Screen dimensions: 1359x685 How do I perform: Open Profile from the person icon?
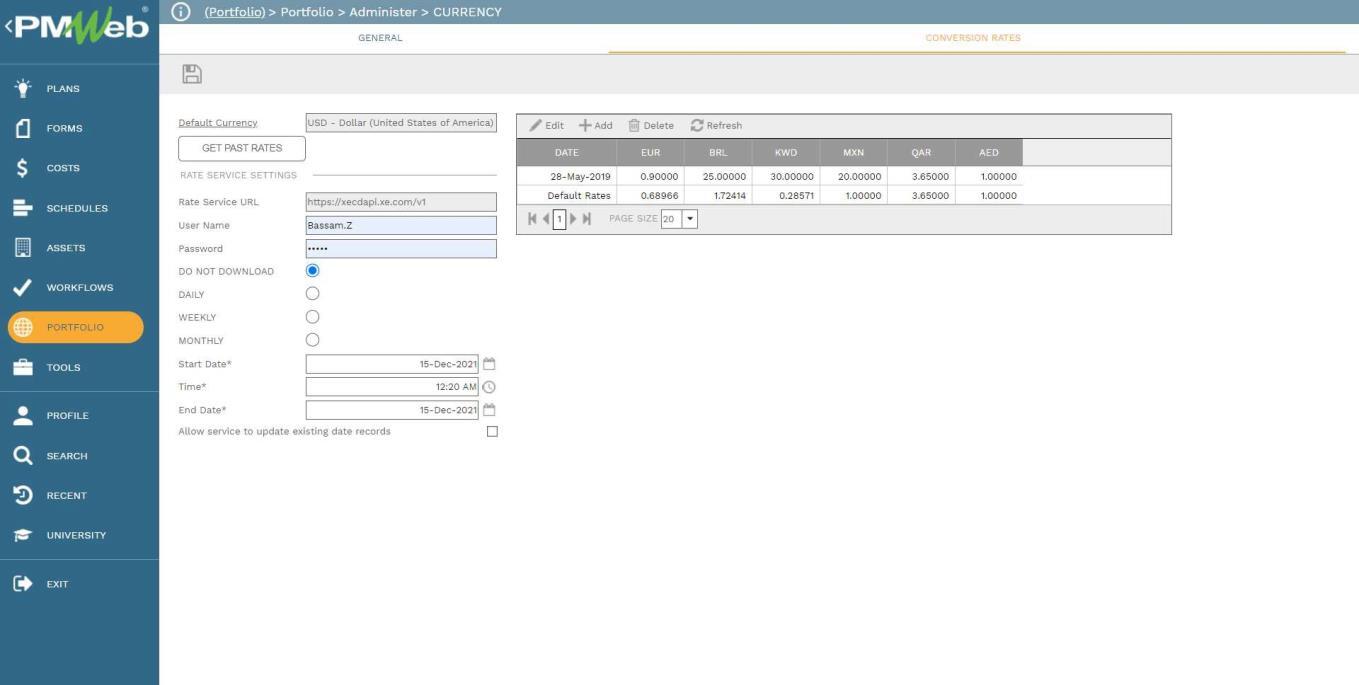point(22,415)
